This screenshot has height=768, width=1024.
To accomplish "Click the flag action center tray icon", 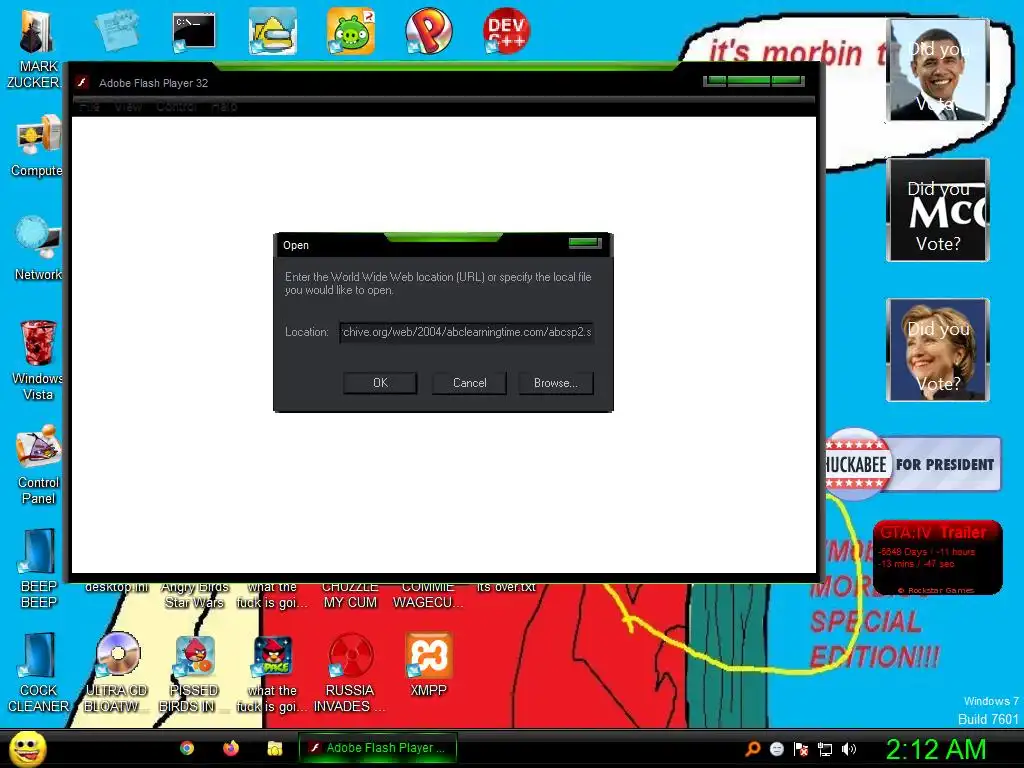I will point(801,749).
